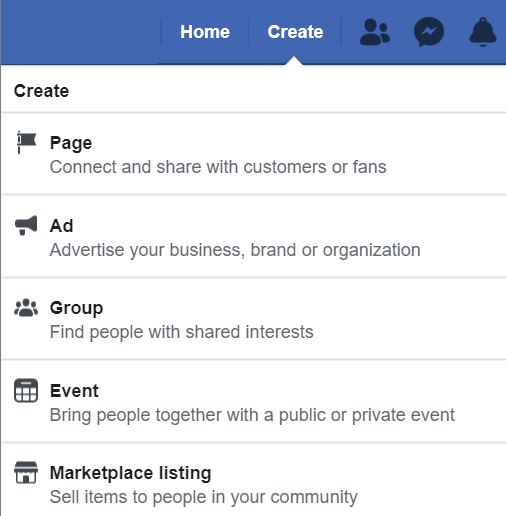Open the Friend Requests icon

[x=375, y=32]
